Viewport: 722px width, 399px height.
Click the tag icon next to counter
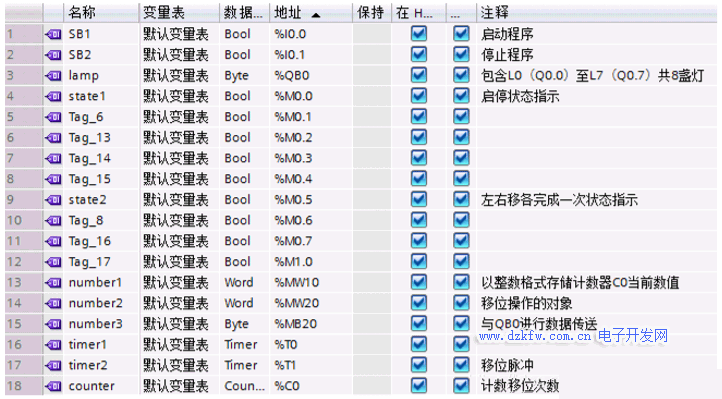click(54, 386)
